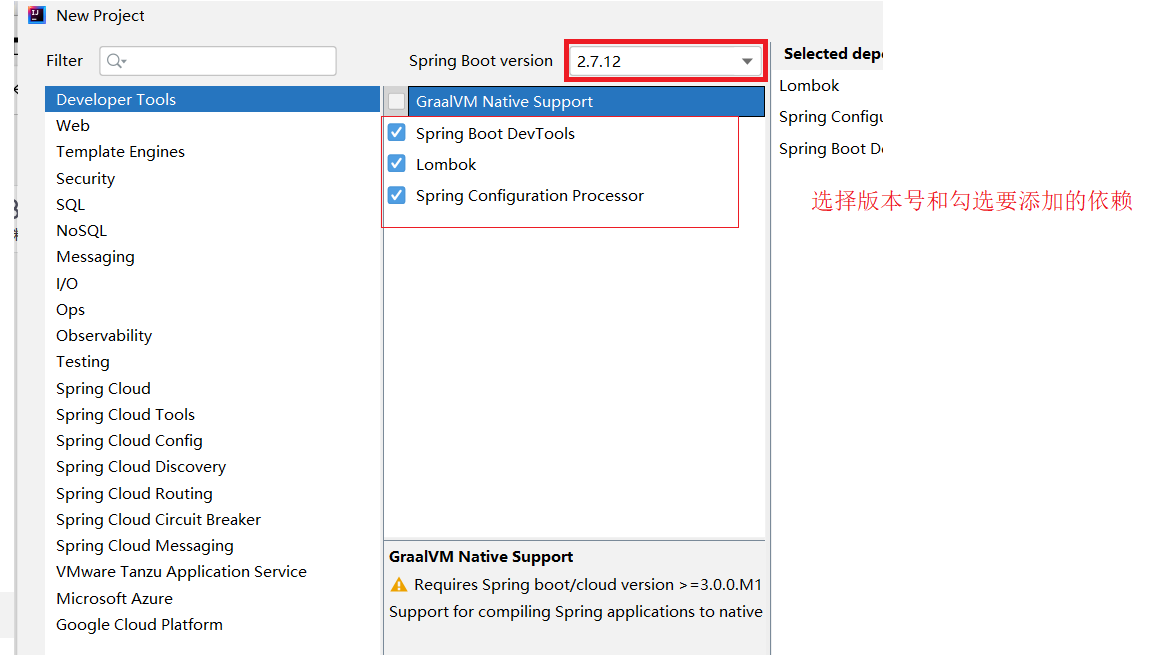This screenshot has height=655, width=1173.
Task: Select the Microsoft Azure category
Action: [x=115, y=598]
